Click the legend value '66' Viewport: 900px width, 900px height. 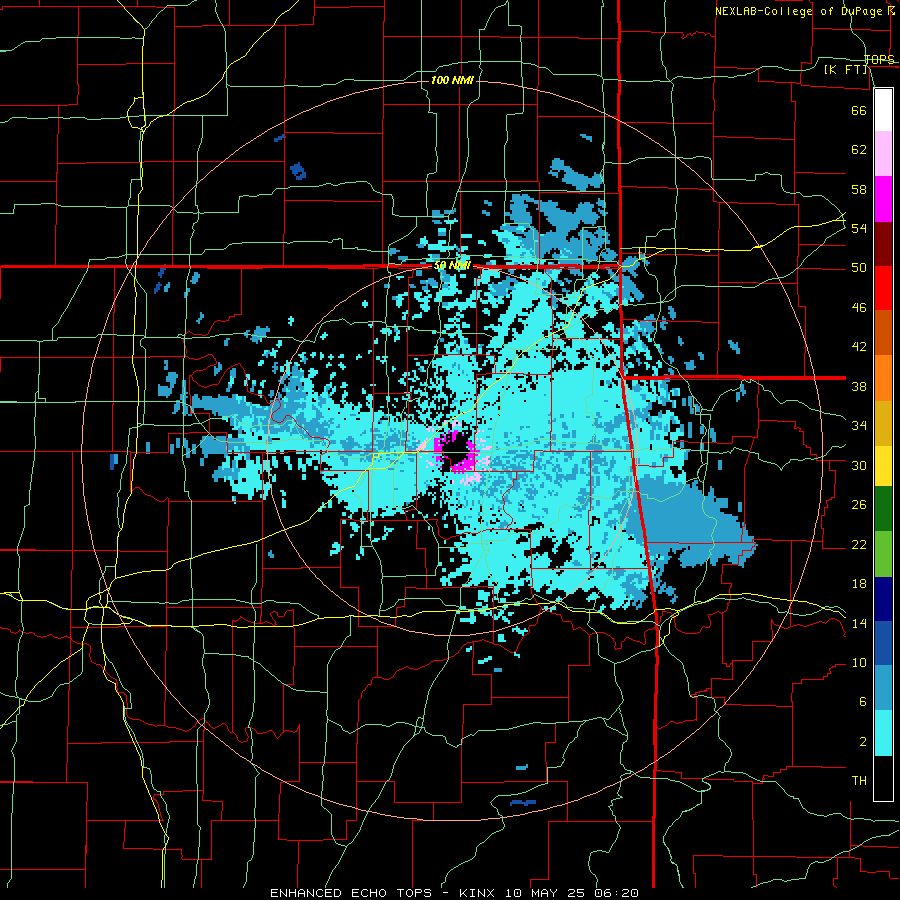click(859, 110)
